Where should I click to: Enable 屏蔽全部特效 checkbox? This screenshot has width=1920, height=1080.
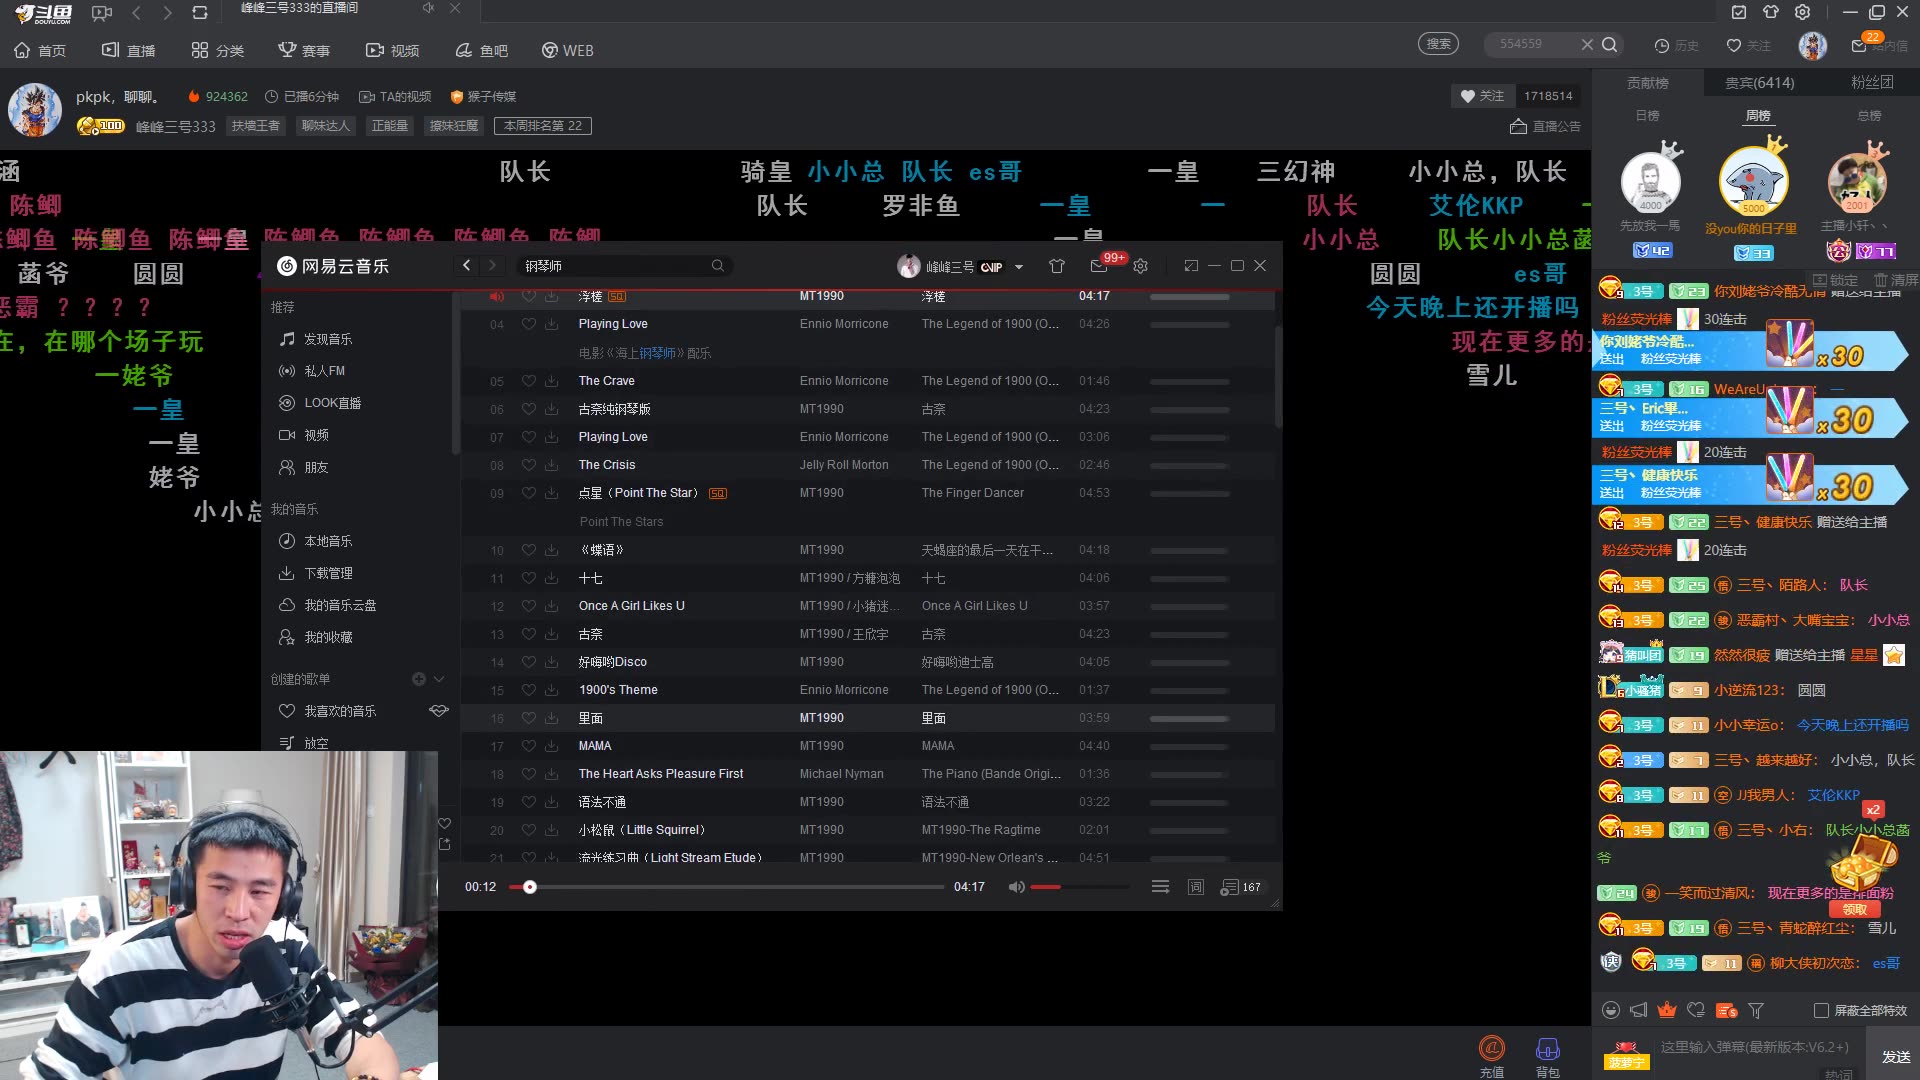(x=1821, y=1010)
